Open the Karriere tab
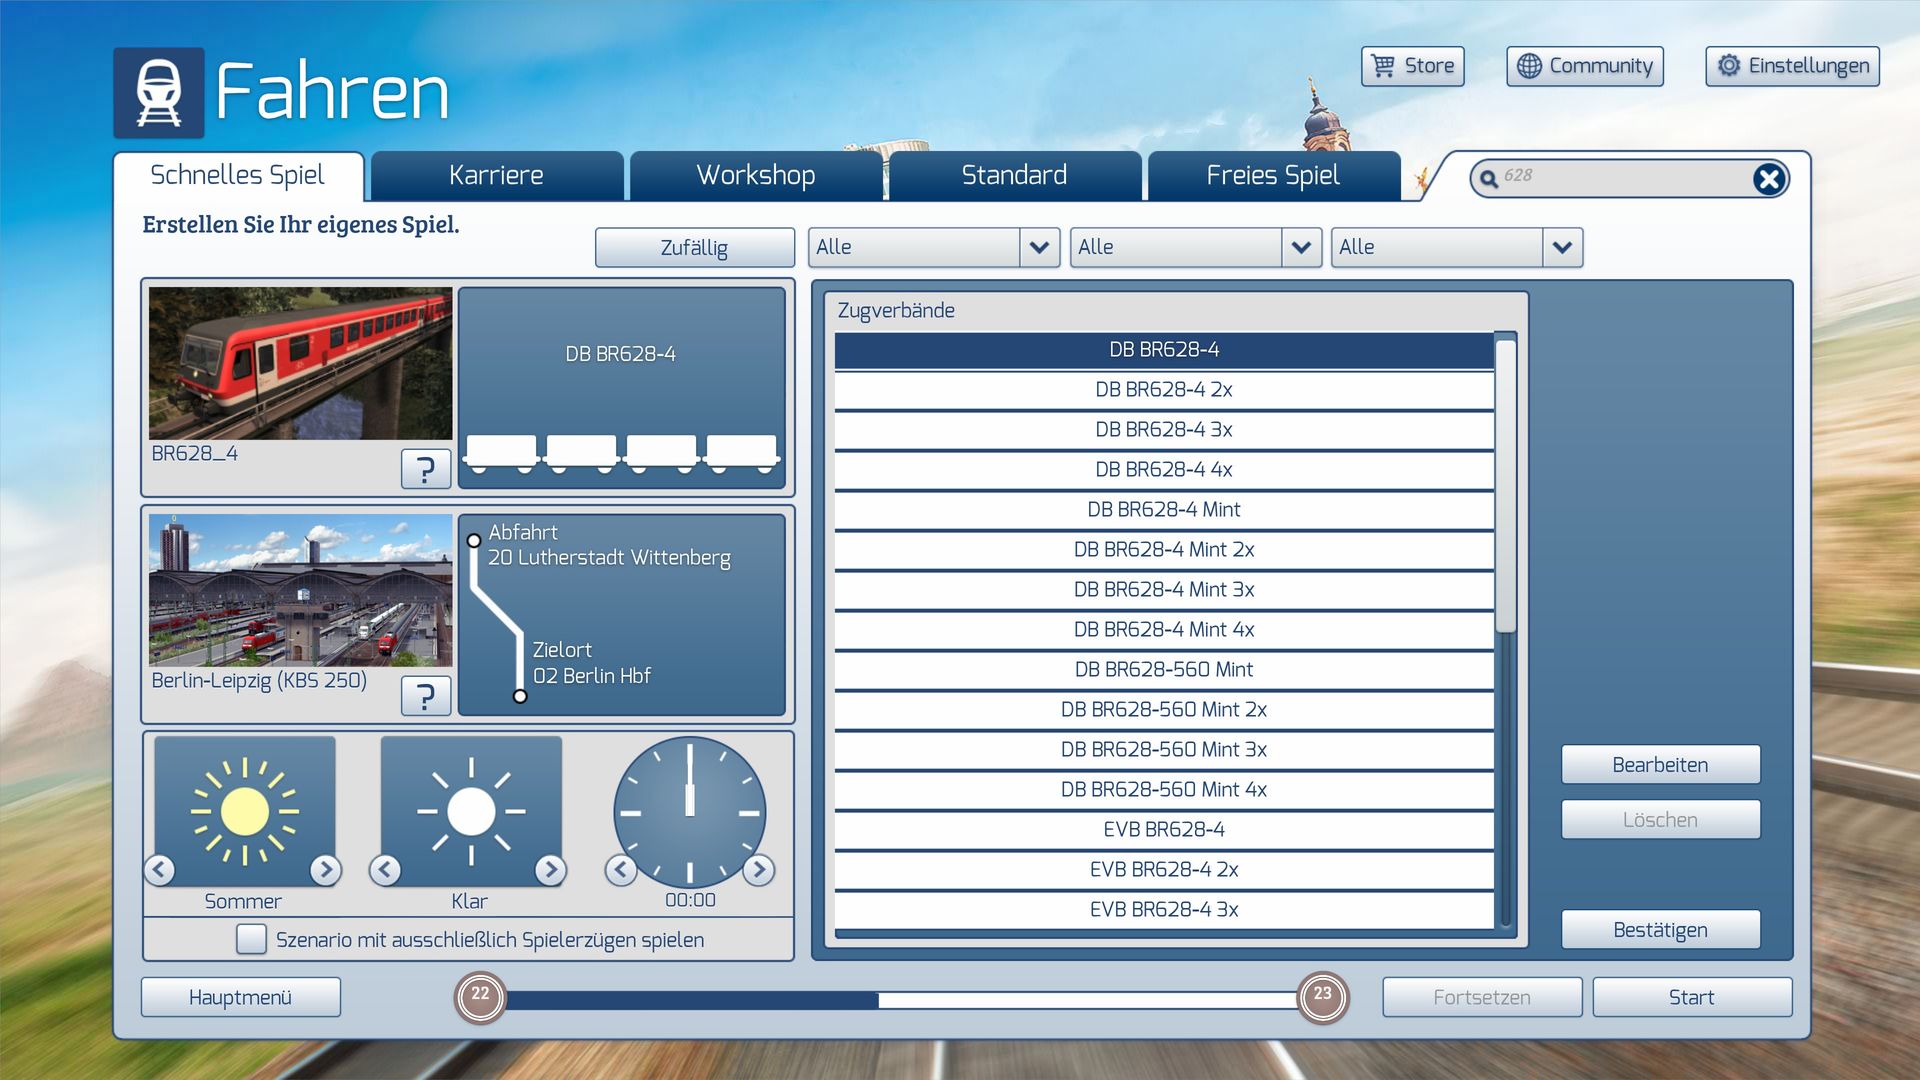This screenshot has width=1920, height=1080. pyautogui.click(x=496, y=176)
